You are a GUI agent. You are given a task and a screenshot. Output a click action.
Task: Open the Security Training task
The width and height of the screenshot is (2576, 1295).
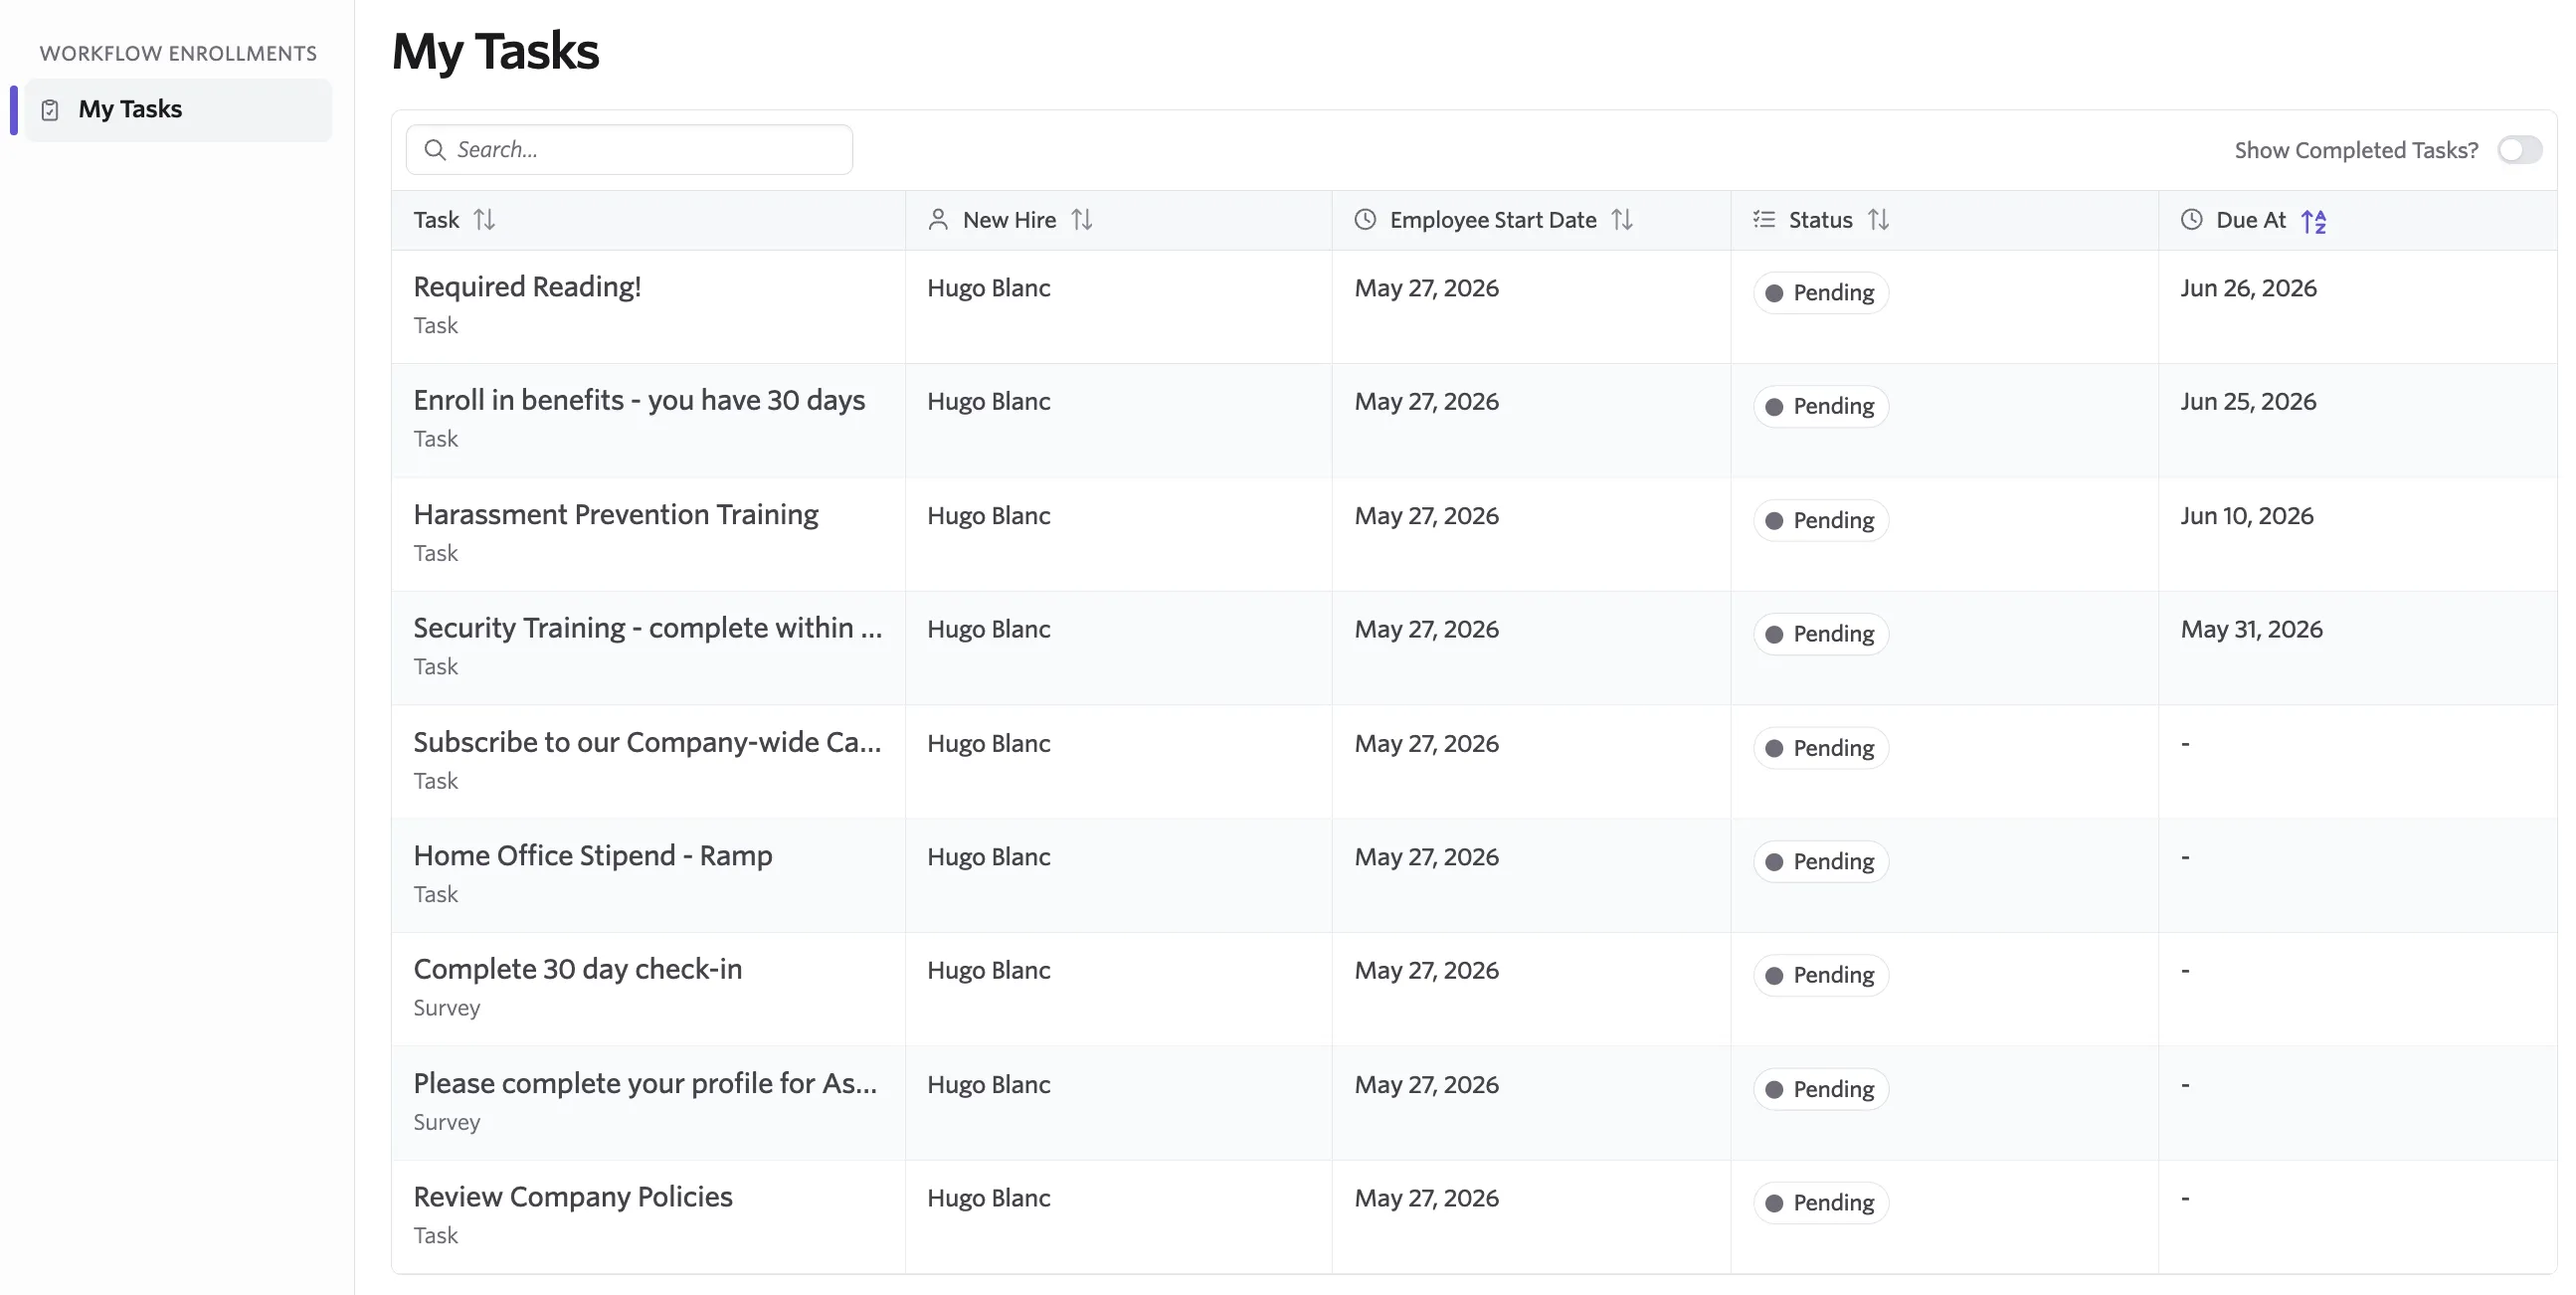[648, 628]
